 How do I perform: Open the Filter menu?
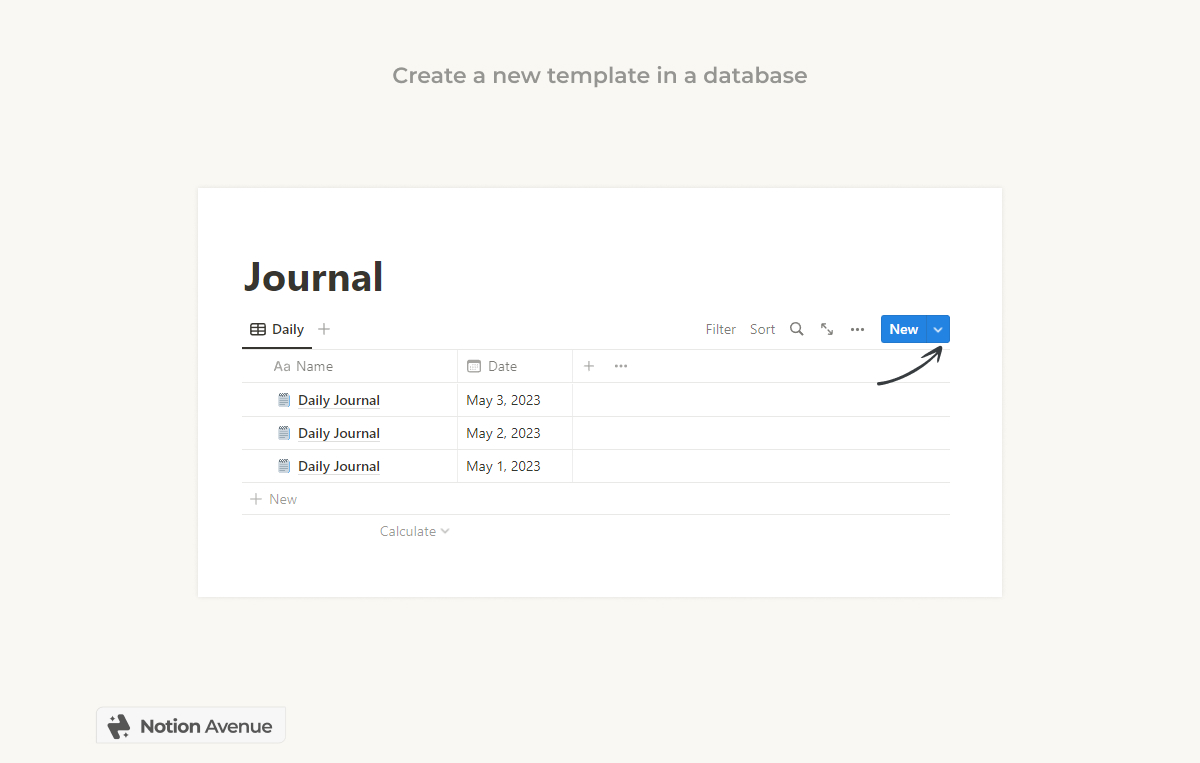tap(720, 328)
